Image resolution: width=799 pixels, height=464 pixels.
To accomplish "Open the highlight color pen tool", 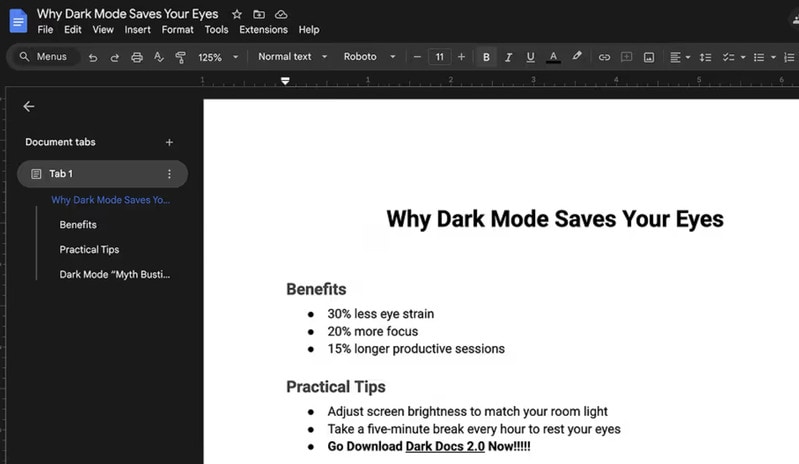I will 577,57.
